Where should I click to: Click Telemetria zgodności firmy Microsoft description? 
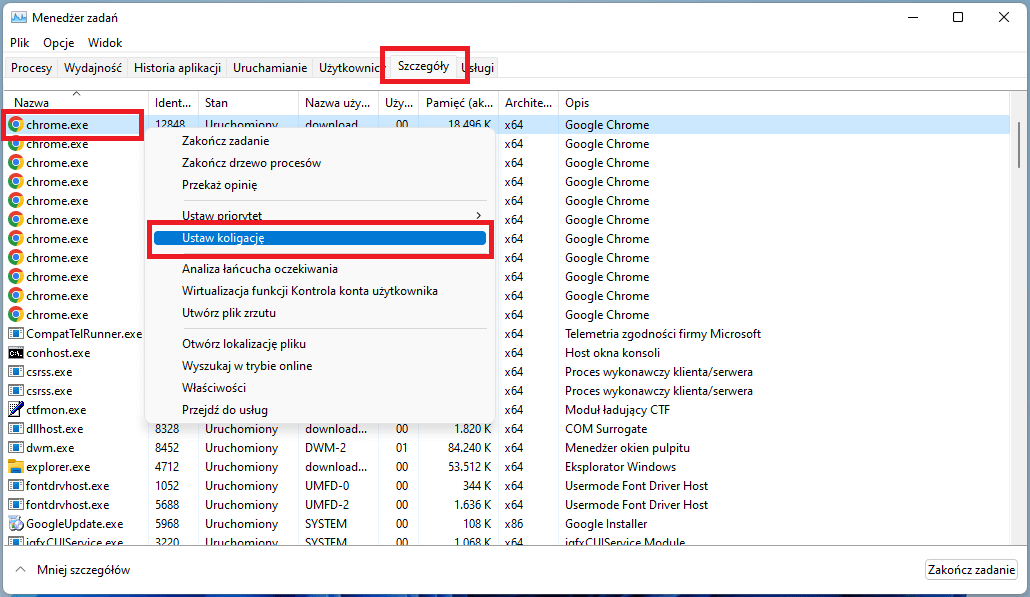point(663,334)
